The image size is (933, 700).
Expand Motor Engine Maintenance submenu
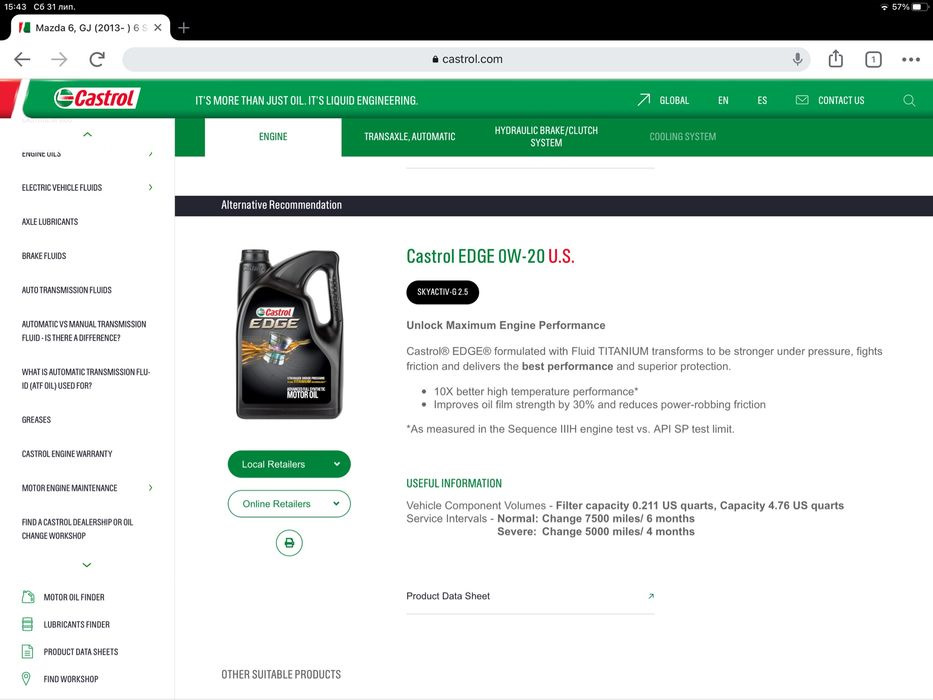pos(151,488)
